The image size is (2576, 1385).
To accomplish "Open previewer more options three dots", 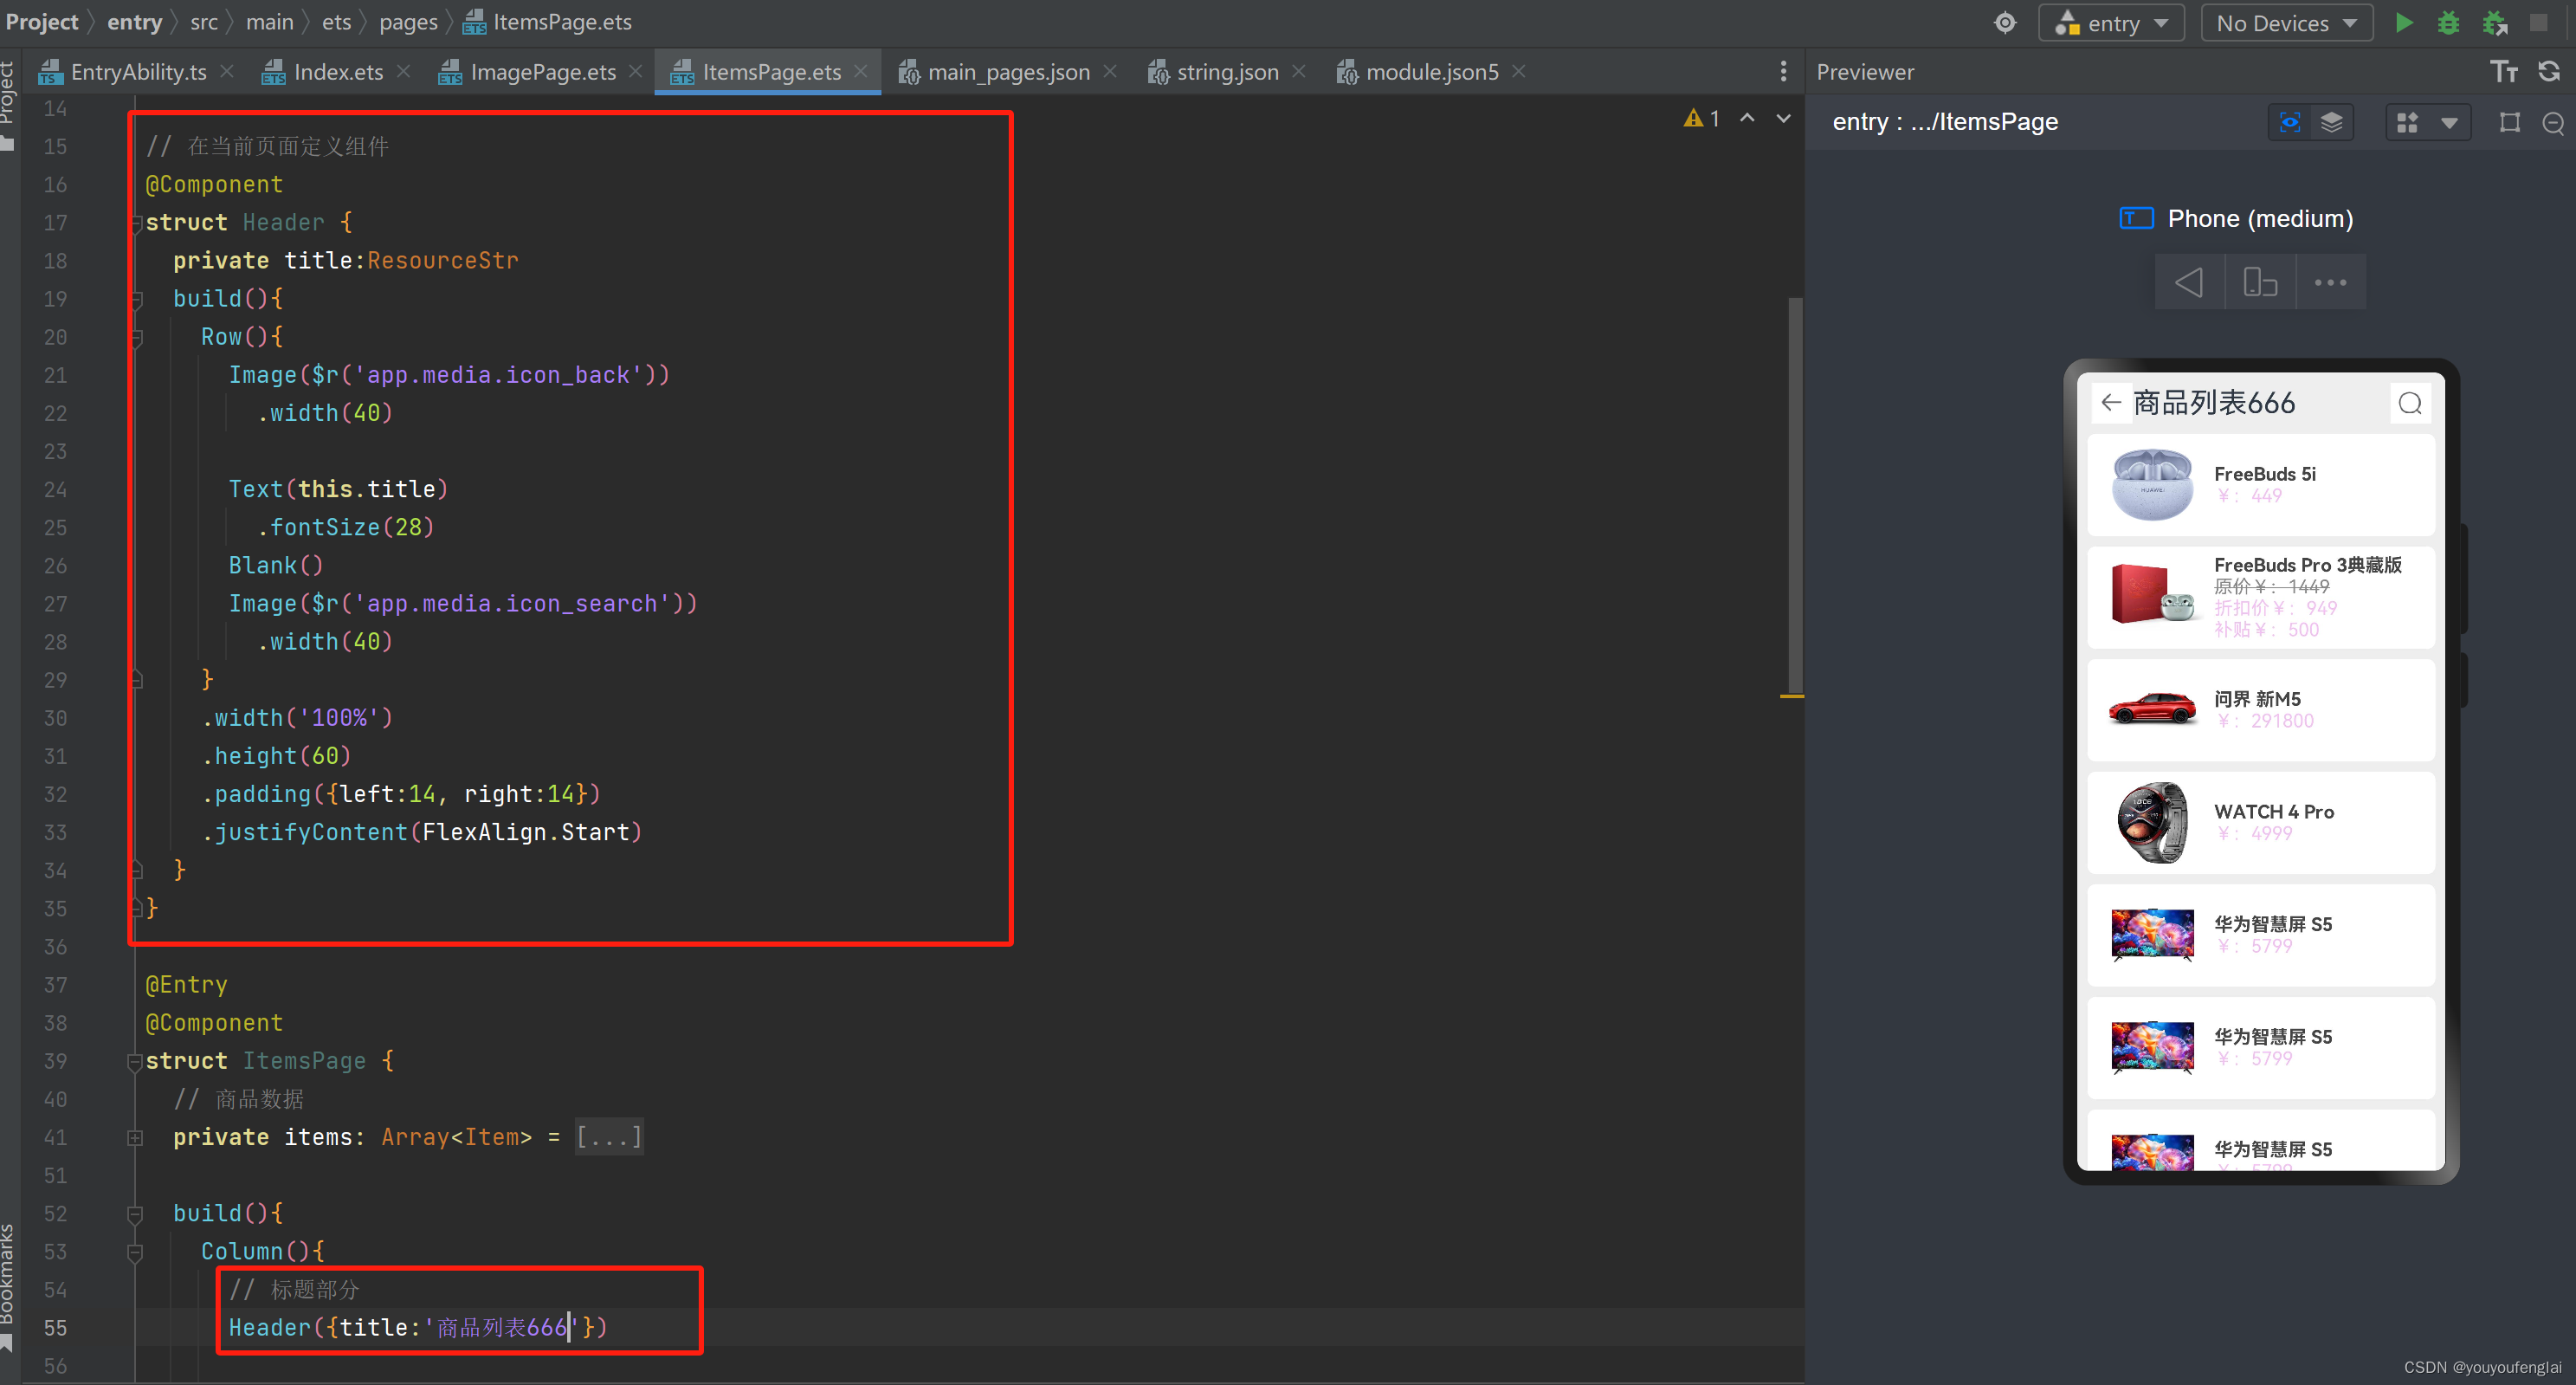I will [2330, 282].
